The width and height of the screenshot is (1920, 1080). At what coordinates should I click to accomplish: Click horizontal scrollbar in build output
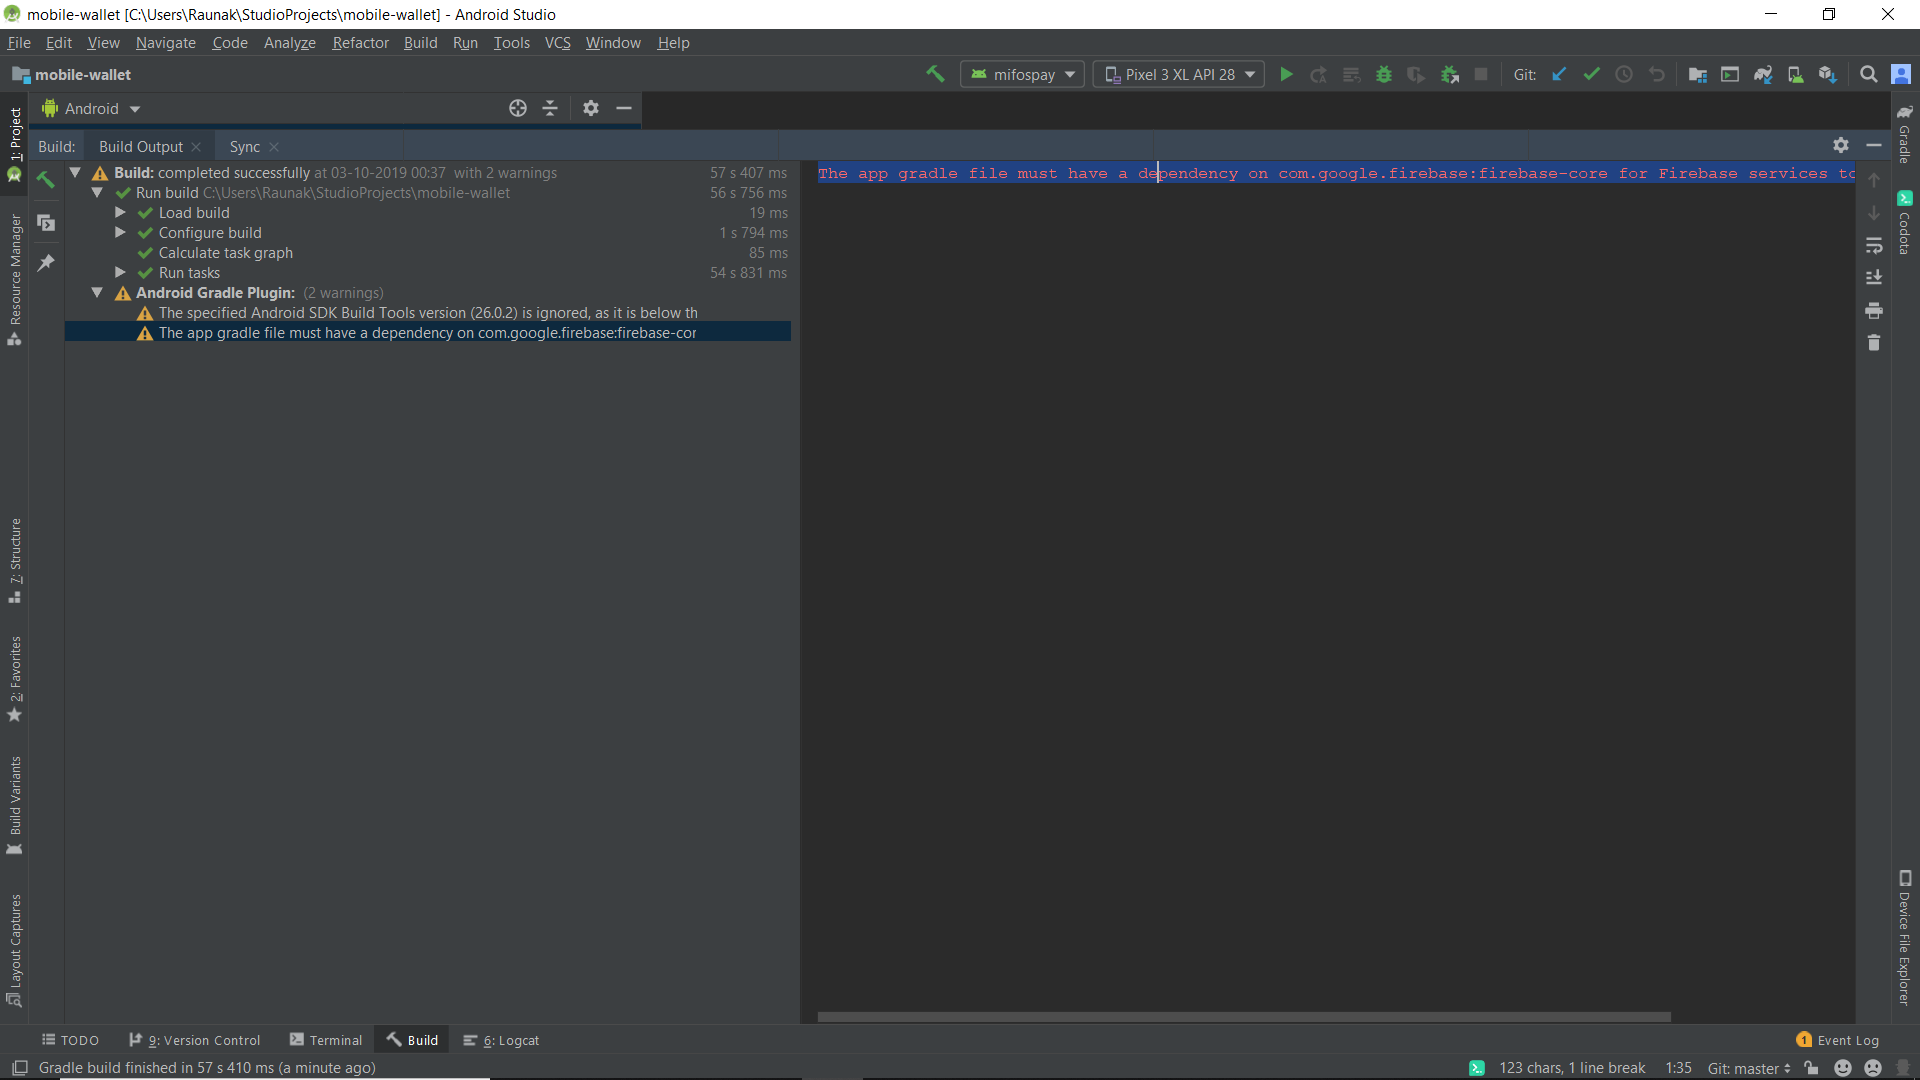tap(1243, 1016)
